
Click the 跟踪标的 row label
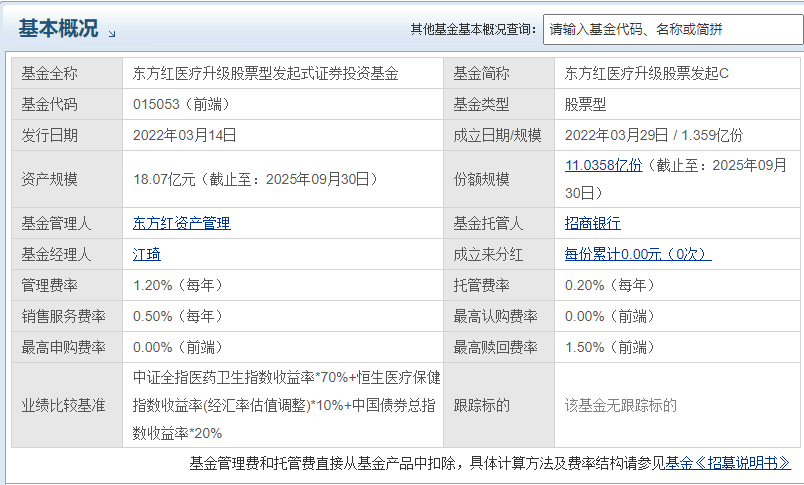[x=481, y=405]
